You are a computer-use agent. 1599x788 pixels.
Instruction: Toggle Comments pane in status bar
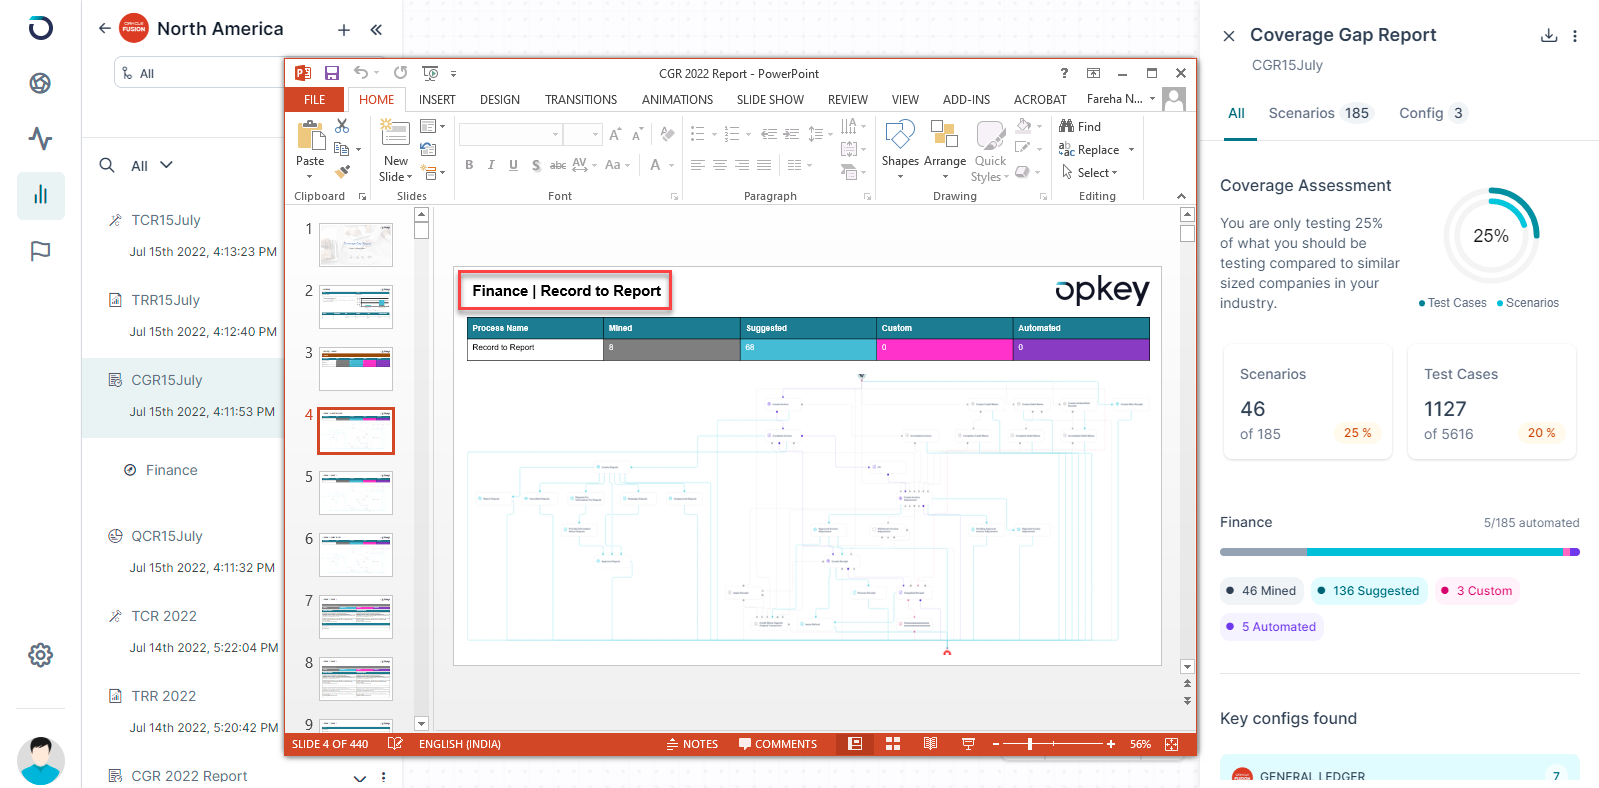(x=778, y=744)
